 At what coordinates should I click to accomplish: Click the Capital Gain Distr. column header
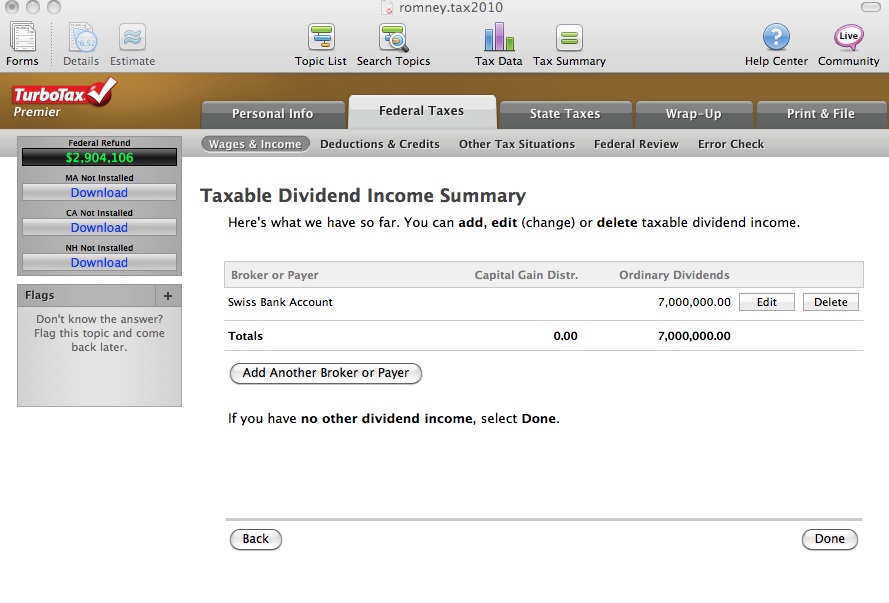[x=526, y=275]
